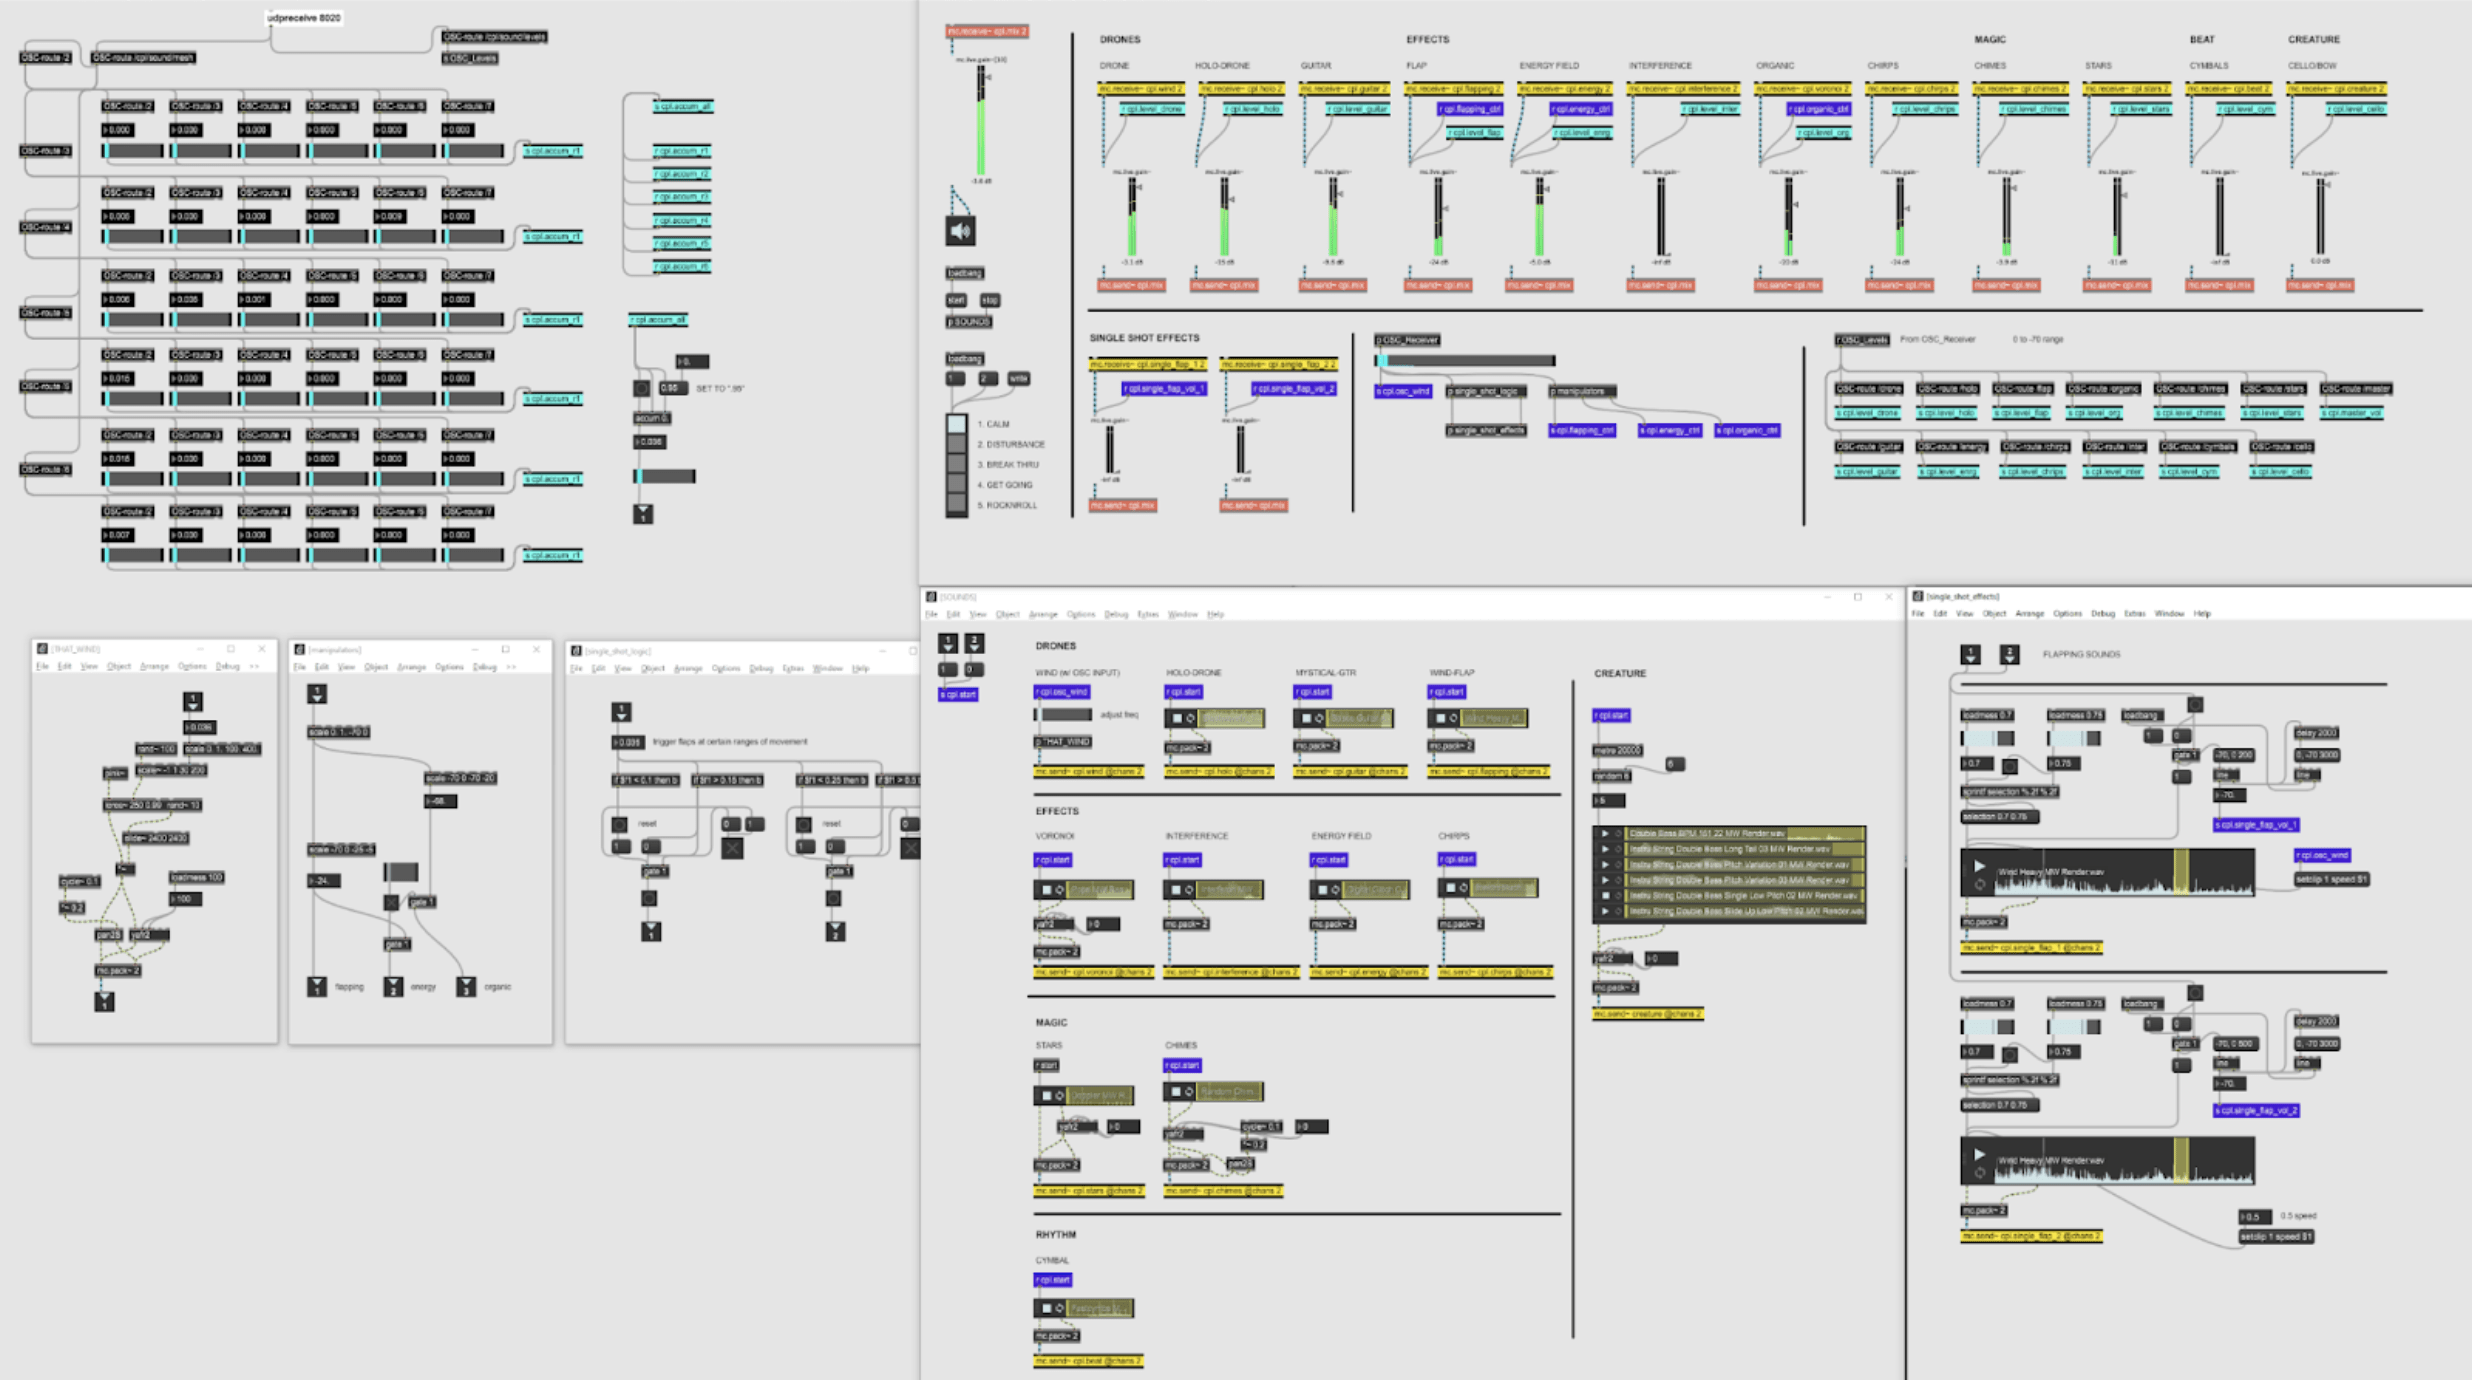This screenshot has height=1380, width=2472.
Task: Toggle the X switch below first reset in single_shot_logic
Action: pyautogui.click(x=732, y=848)
